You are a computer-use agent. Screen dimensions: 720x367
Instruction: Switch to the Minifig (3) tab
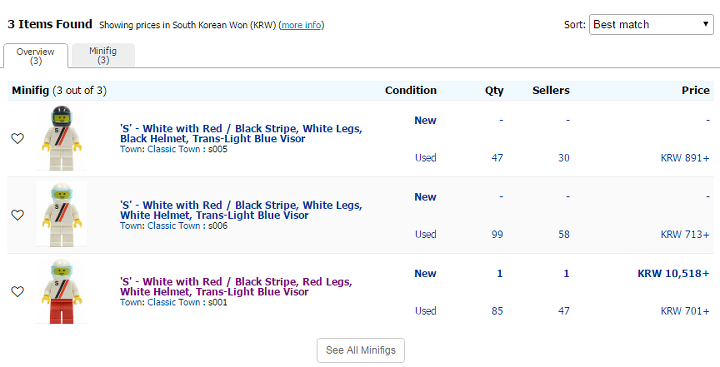(103, 56)
